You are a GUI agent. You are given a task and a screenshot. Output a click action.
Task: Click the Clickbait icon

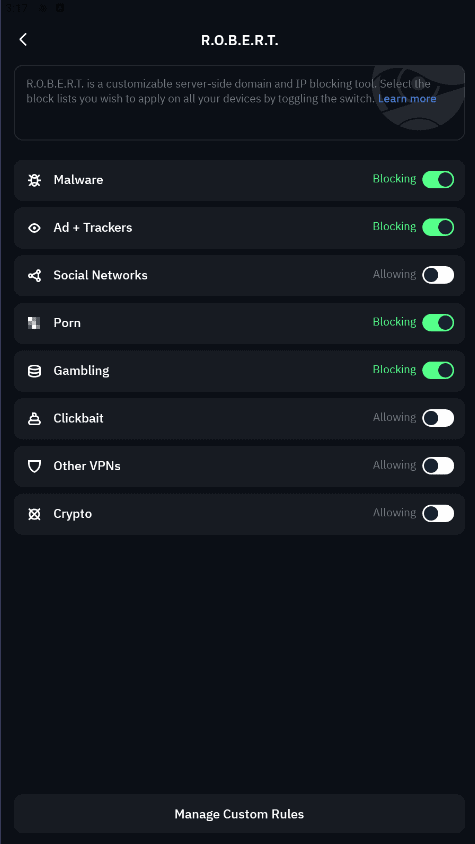click(34, 418)
